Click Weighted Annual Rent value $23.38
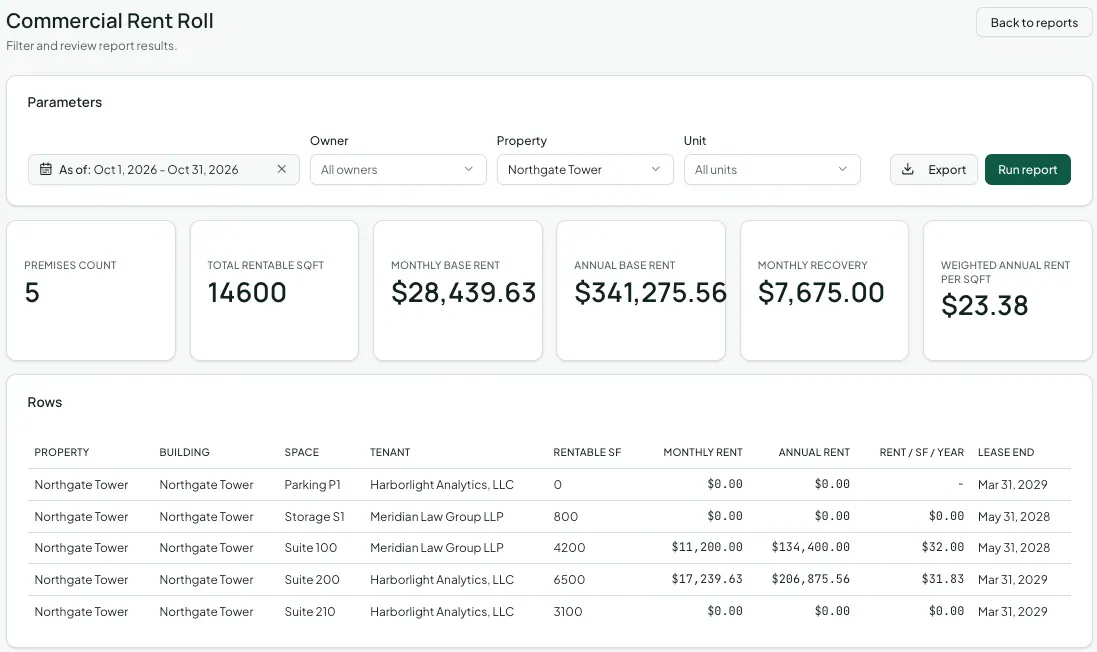The image size is (1097, 652). pyautogui.click(x=984, y=306)
